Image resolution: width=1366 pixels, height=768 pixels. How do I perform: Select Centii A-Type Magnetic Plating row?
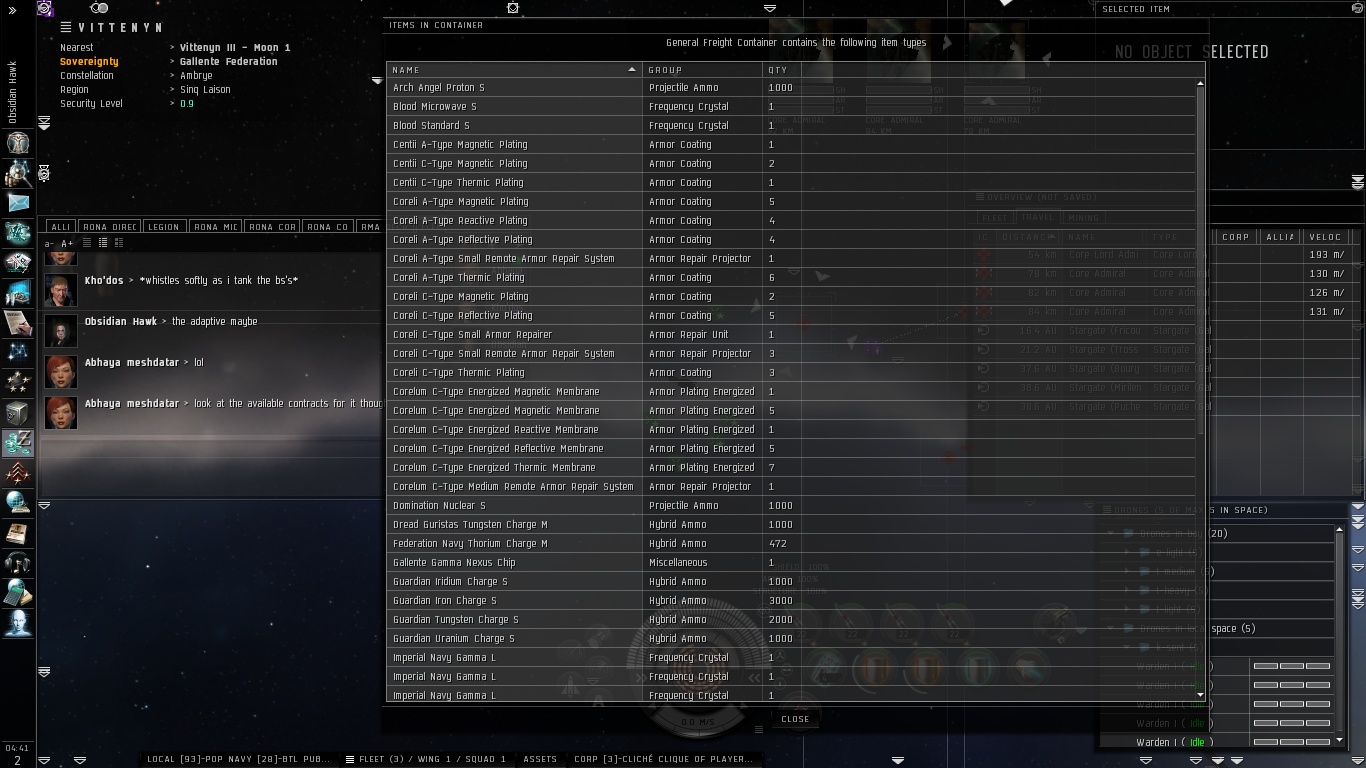791,145
